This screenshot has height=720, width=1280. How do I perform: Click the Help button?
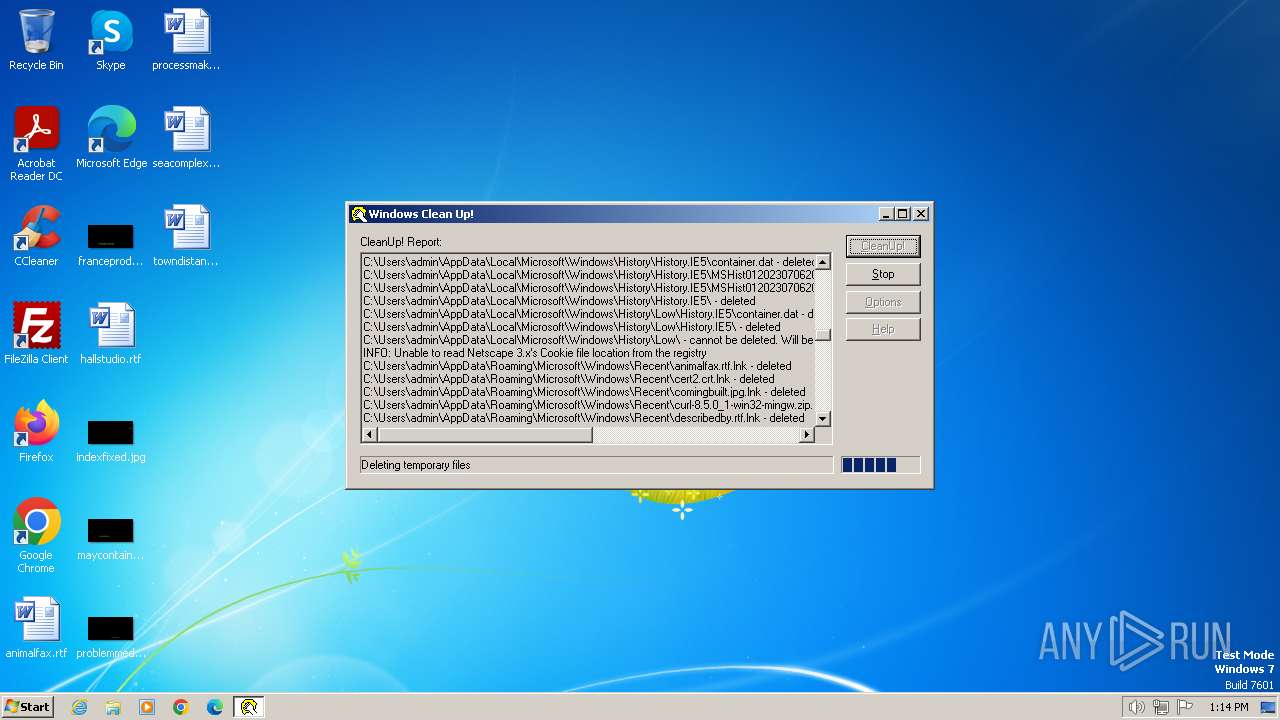(x=883, y=329)
